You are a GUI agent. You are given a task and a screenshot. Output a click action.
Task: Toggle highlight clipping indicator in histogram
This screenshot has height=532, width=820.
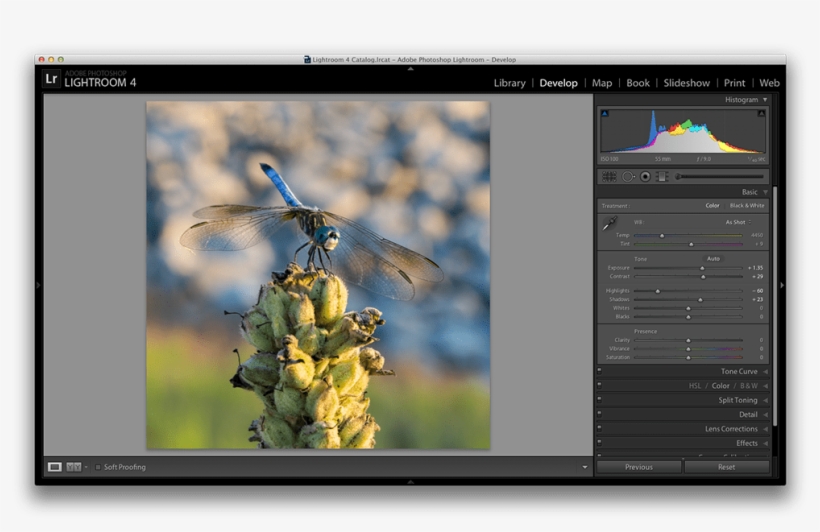click(x=761, y=113)
